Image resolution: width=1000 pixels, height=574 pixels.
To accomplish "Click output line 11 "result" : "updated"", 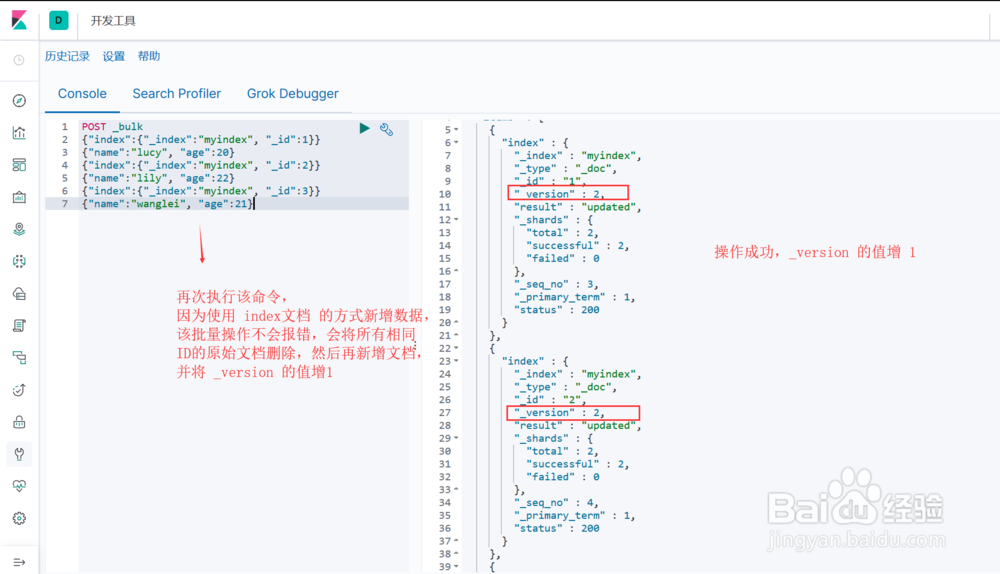I will (577, 207).
